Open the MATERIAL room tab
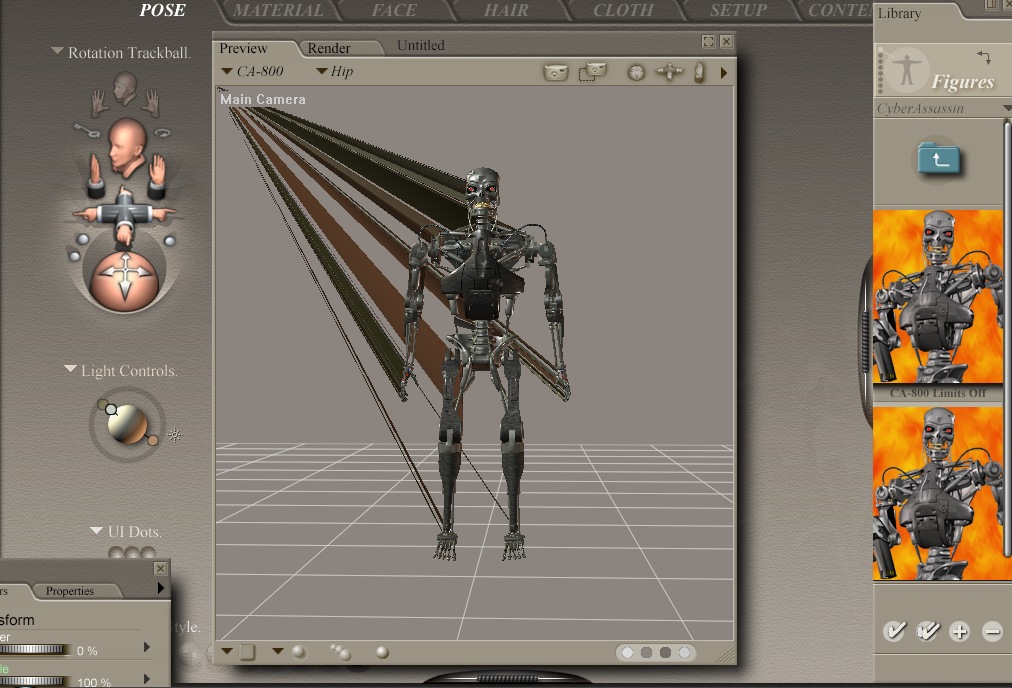Image resolution: width=1012 pixels, height=688 pixels. [278, 11]
